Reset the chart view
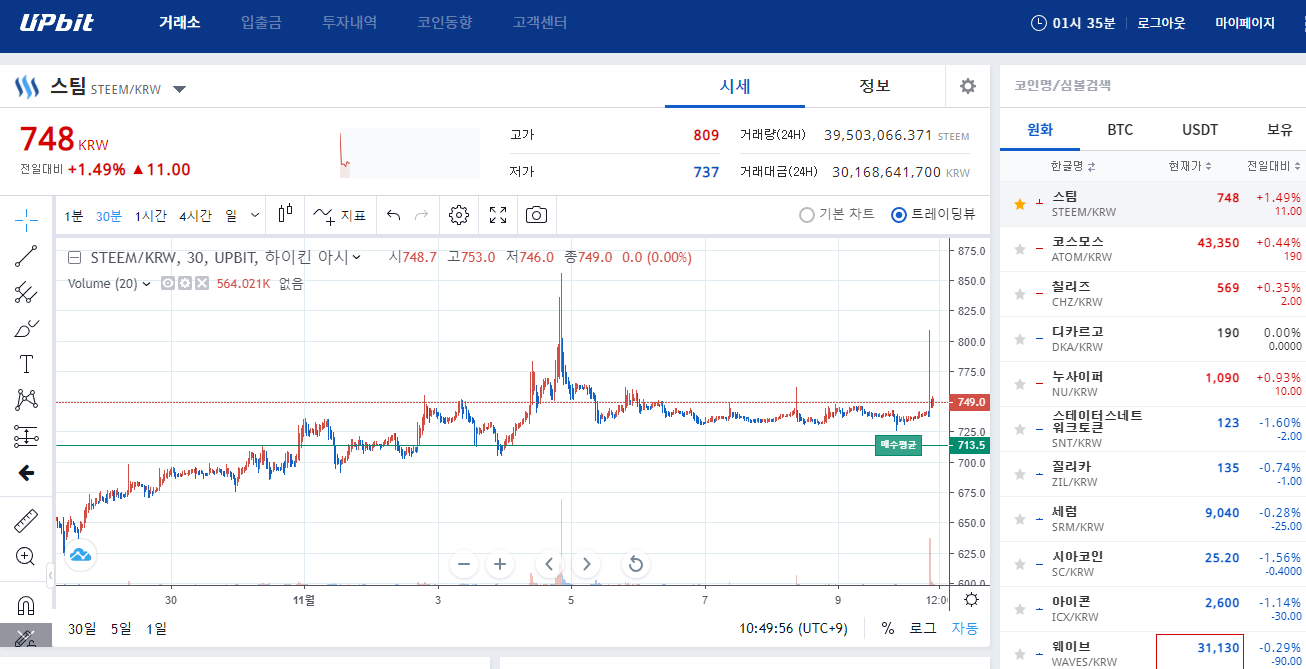 point(635,564)
